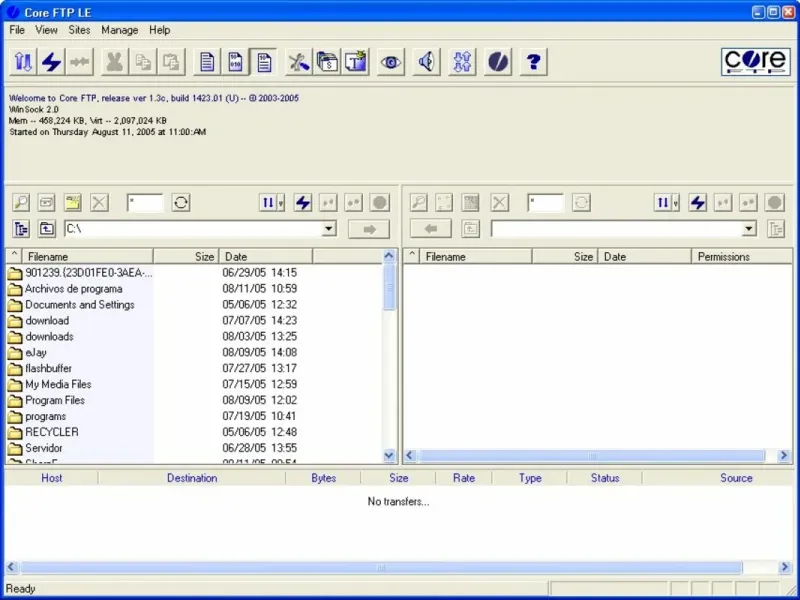Open the text editor T icon

(356, 62)
